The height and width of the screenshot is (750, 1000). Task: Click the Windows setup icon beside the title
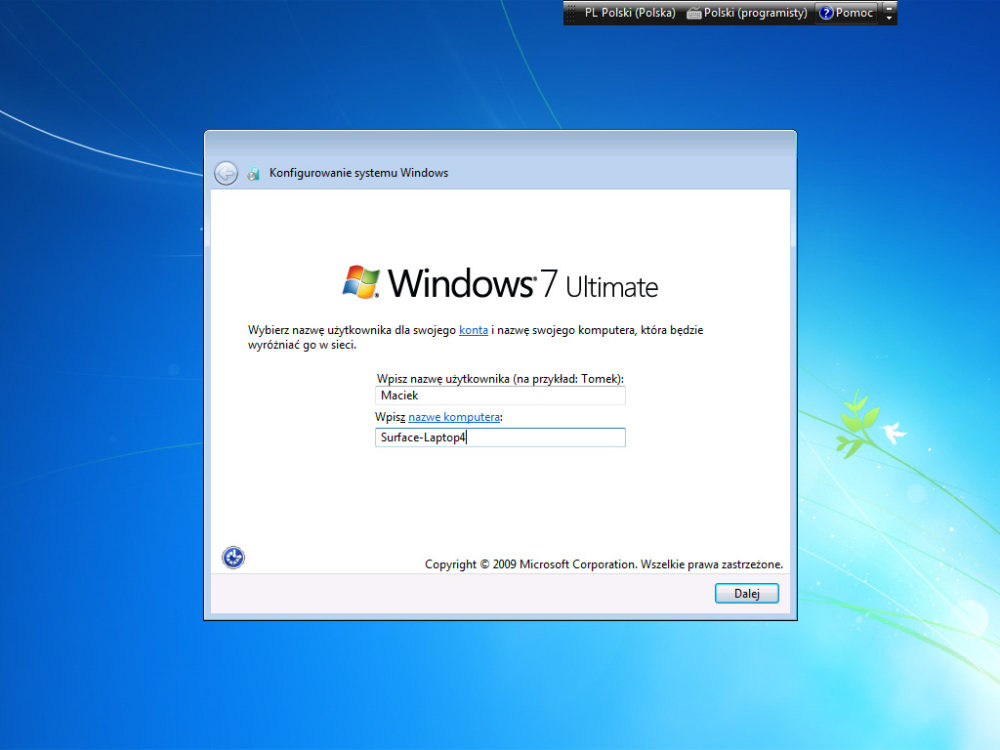tap(254, 173)
